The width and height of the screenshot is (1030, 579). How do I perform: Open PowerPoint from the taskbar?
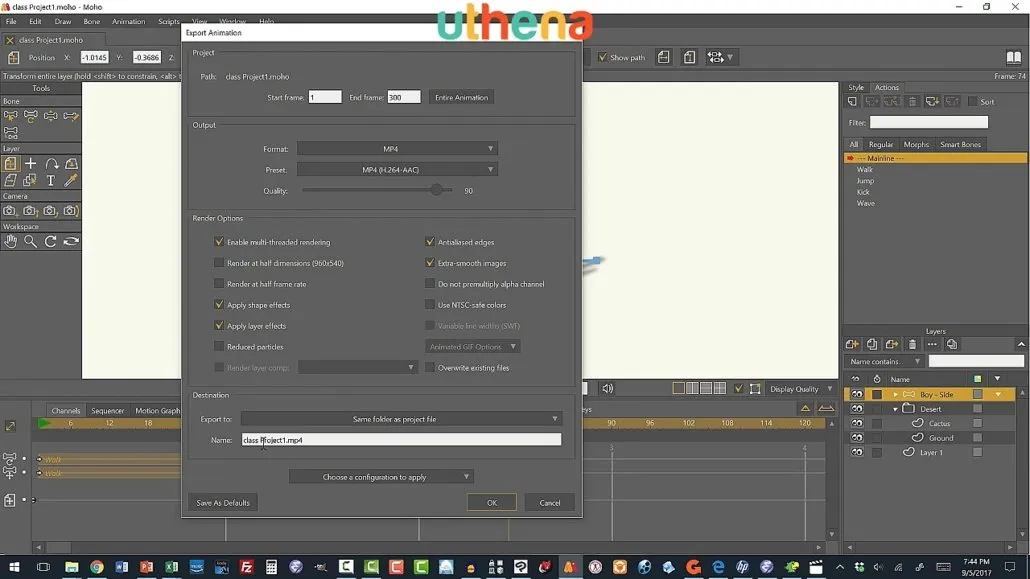pos(146,567)
